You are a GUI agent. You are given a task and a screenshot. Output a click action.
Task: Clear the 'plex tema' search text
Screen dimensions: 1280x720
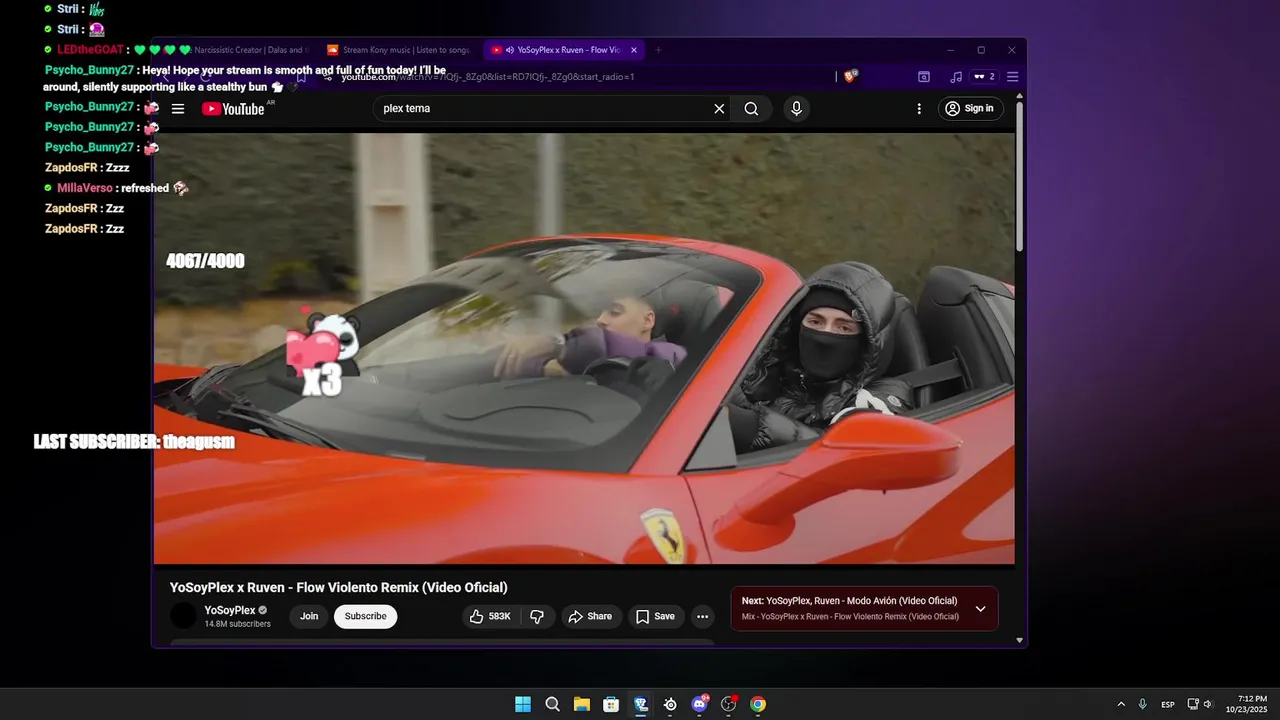719,109
